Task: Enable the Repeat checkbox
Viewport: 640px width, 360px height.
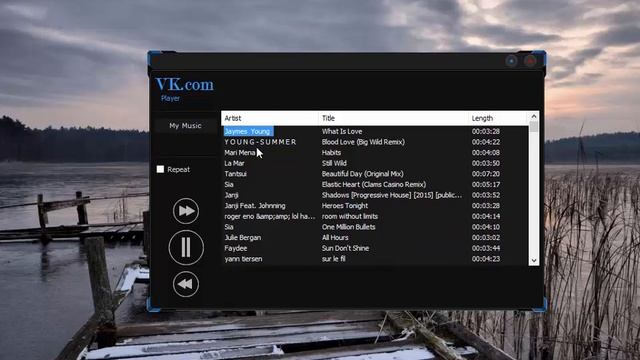Action: tap(160, 169)
